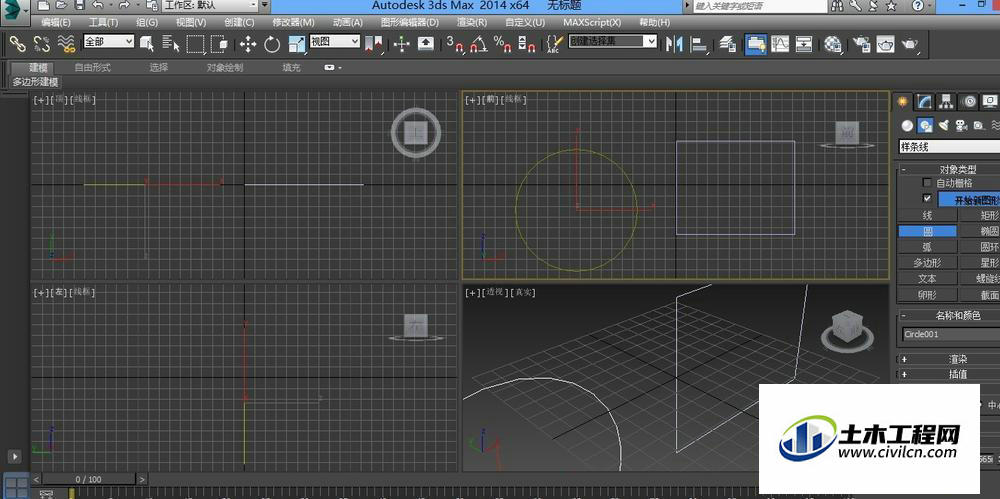
Task: Open the Modify panel tab icon
Action: [x=924, y=101]
